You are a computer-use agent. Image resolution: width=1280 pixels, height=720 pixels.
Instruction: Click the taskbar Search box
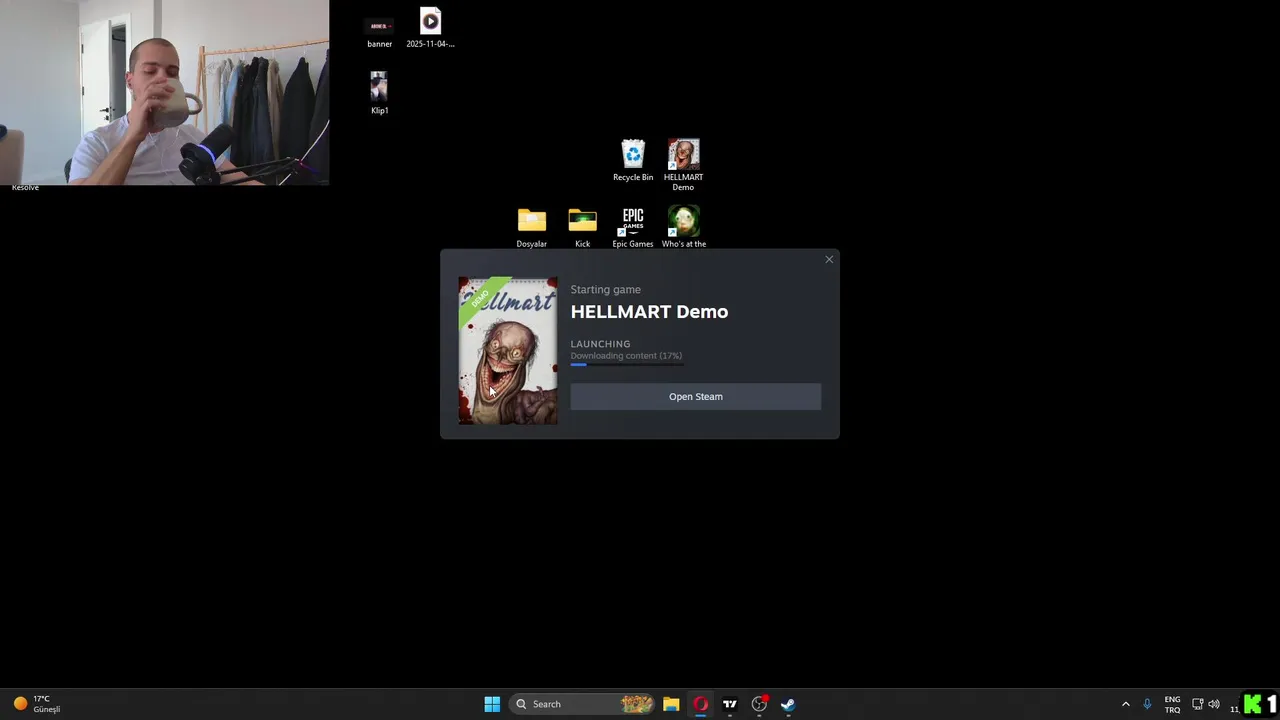tap(584, 704)
